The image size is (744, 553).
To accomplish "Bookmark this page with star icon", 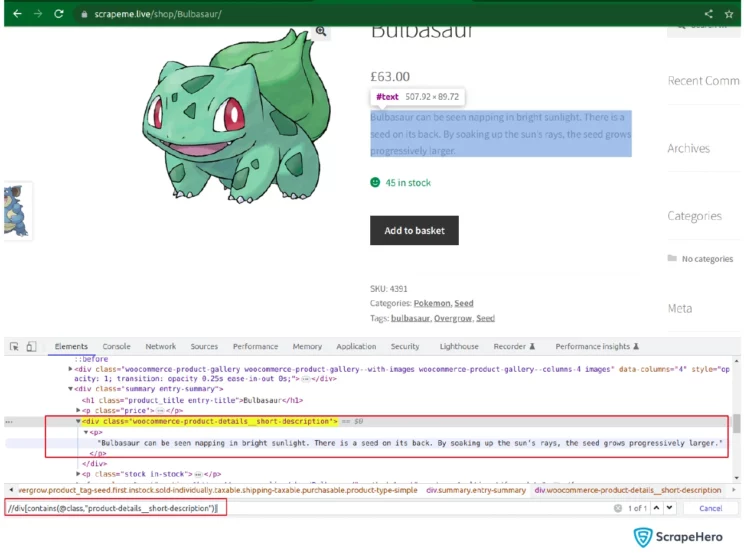I will click(729, 14).
